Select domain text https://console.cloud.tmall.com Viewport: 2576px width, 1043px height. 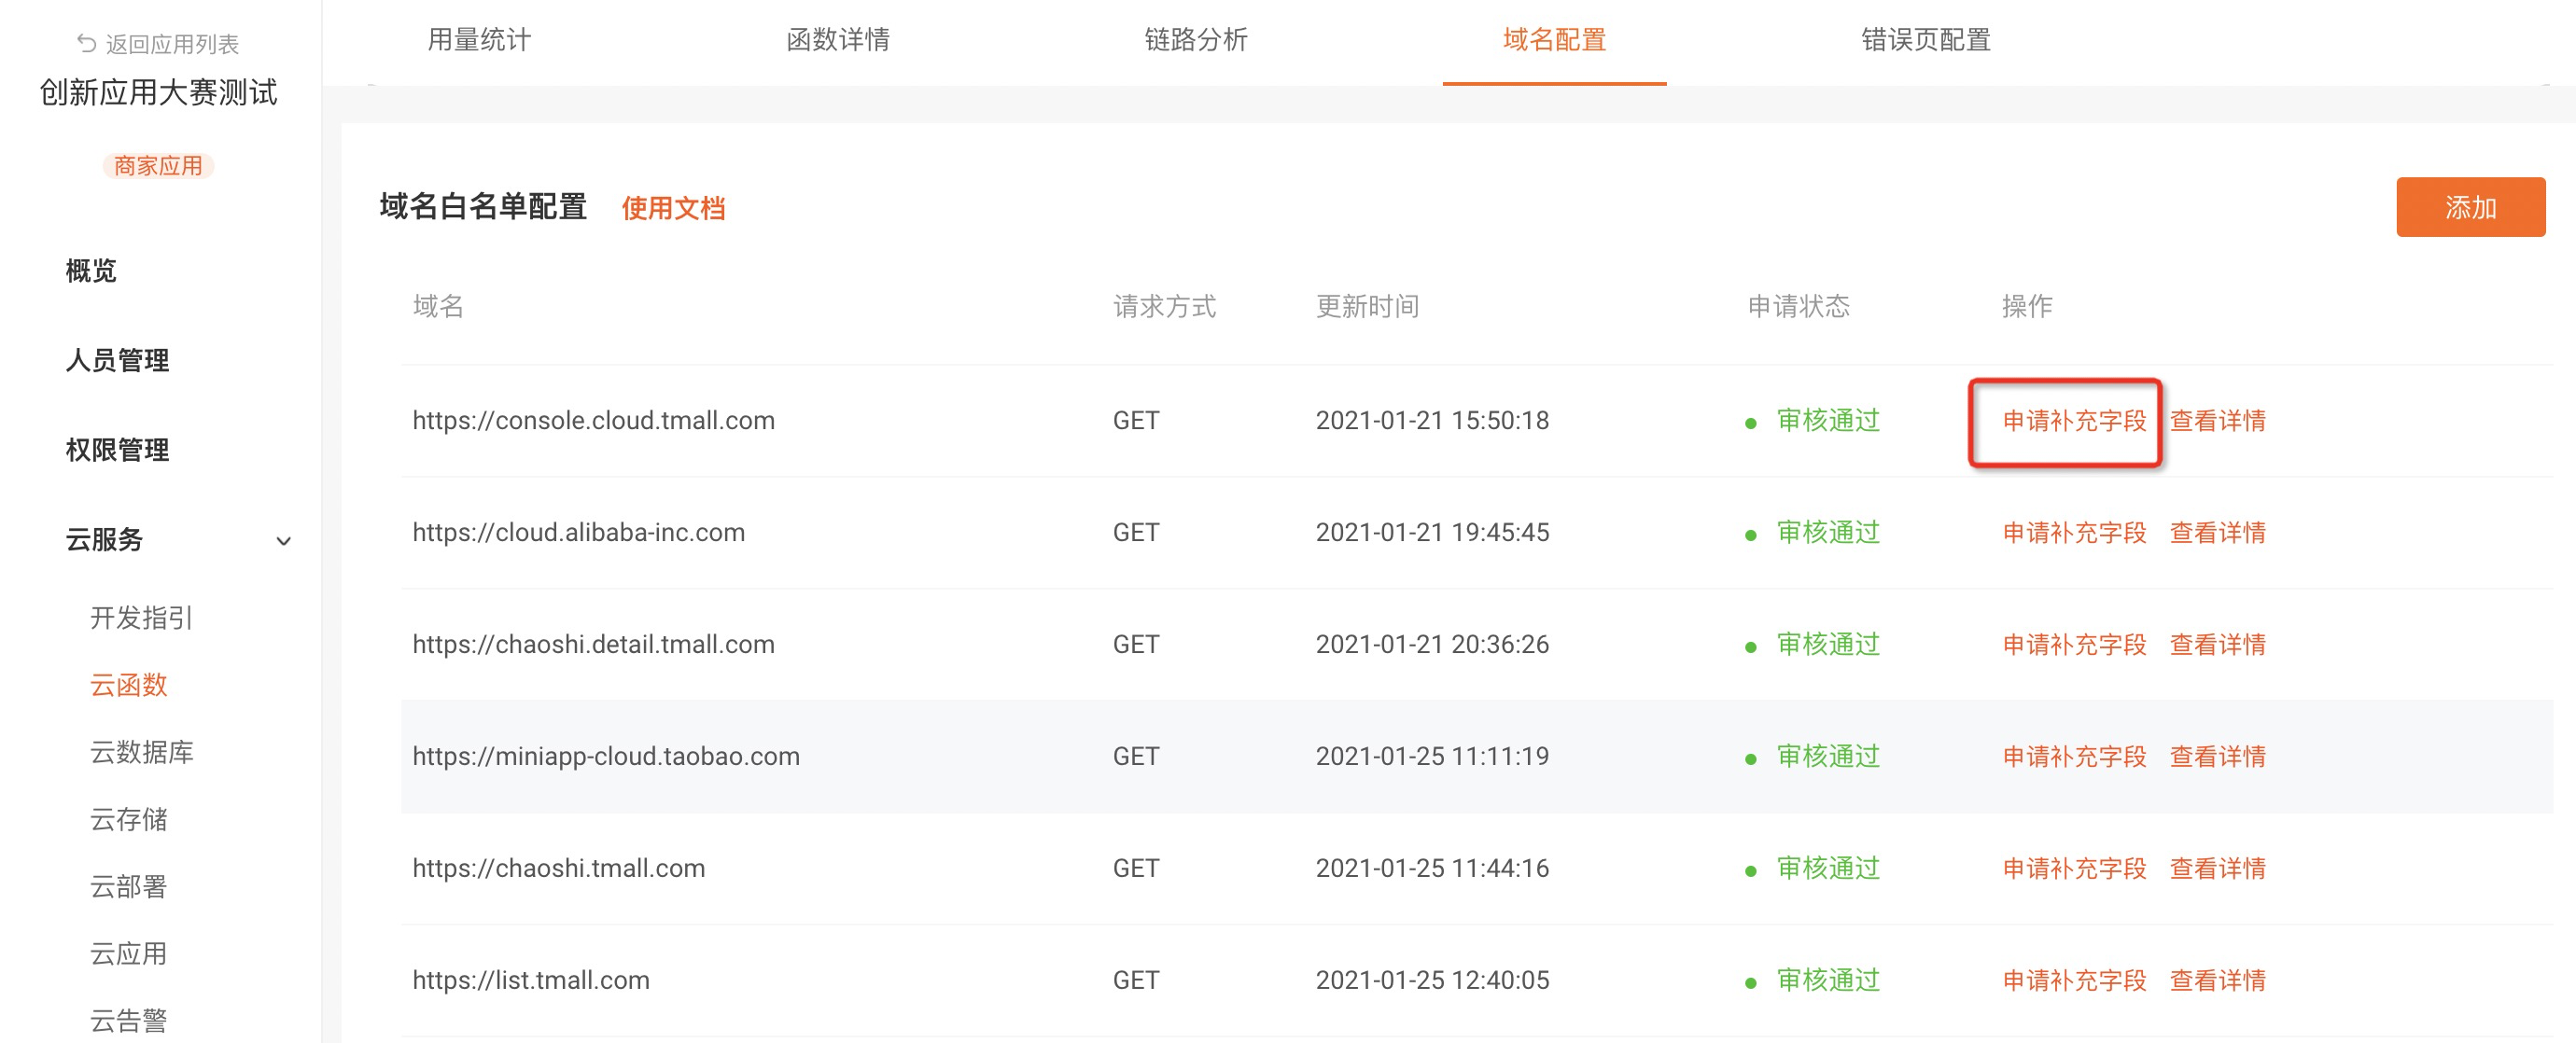pyautogui.click(x=593, y=421)
